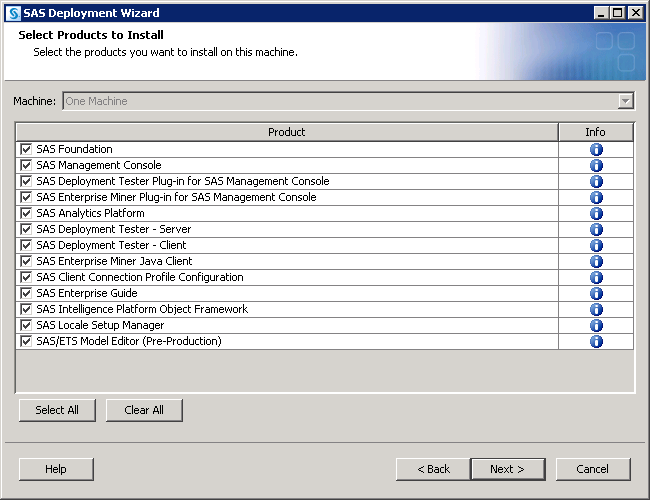
Task: Uncheck SAS Intelligence Platform Object Framework checkbox
Action: coord(26,309)
